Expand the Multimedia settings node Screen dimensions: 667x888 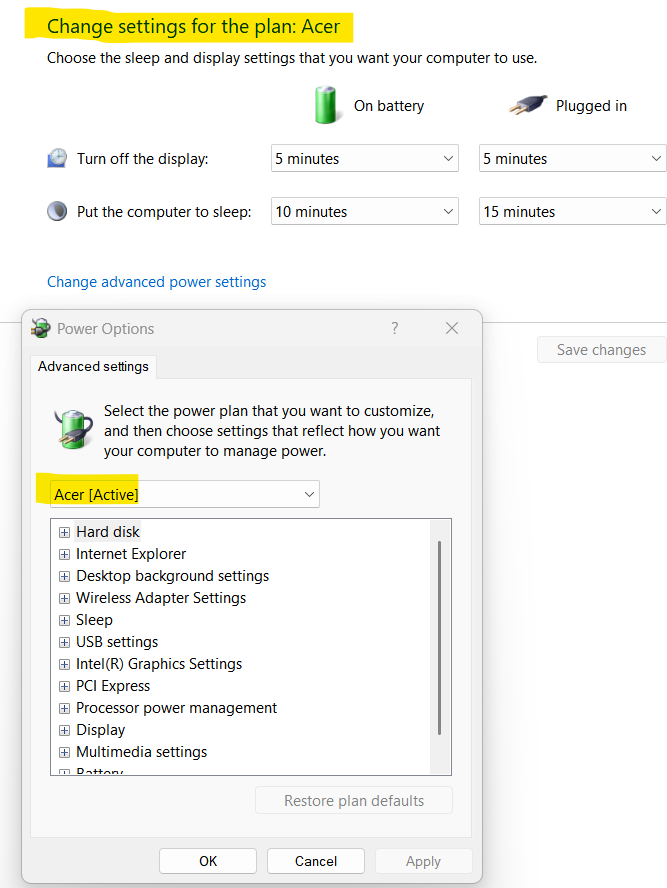65,753
